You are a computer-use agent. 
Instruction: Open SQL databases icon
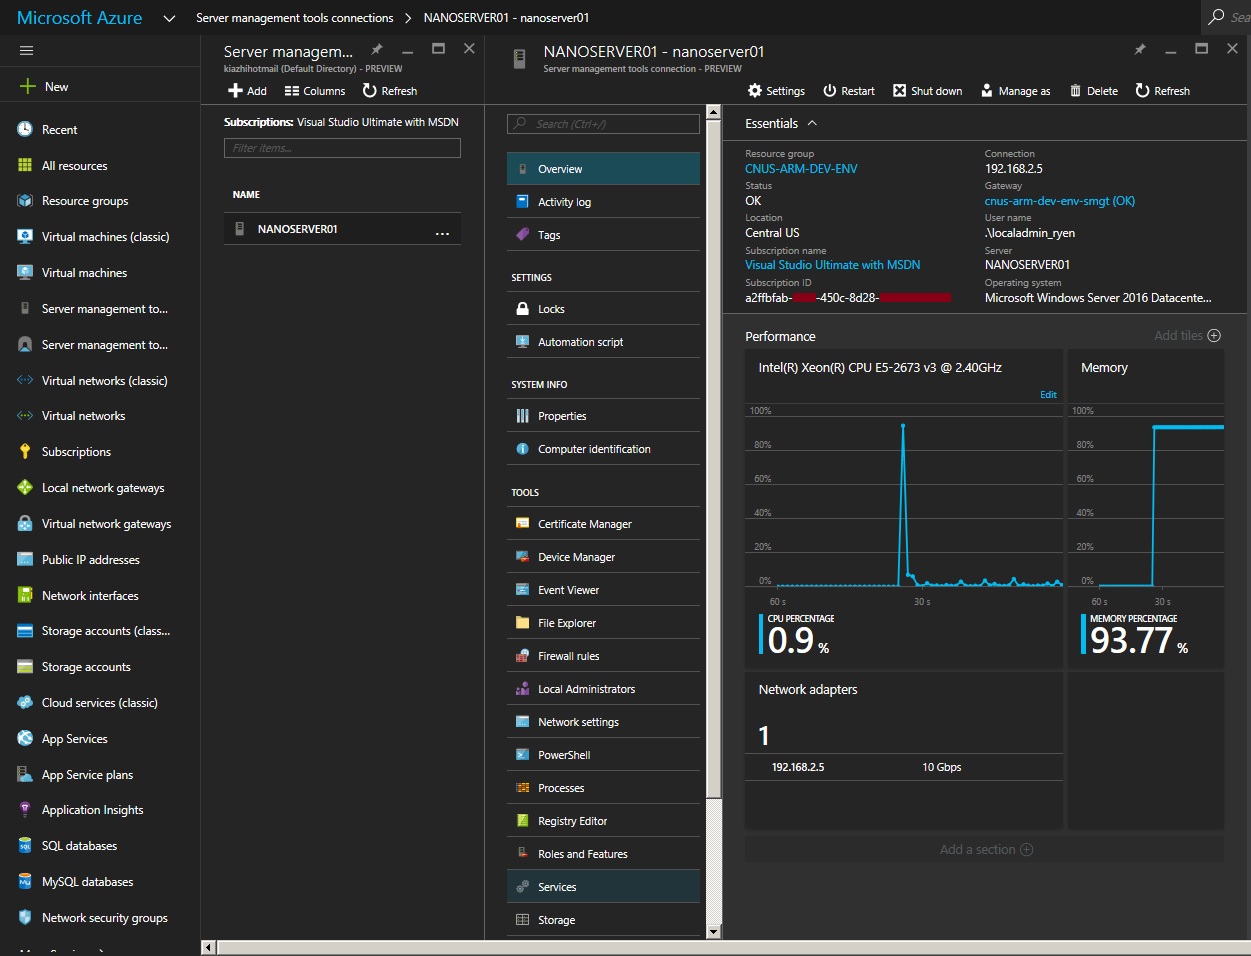tap(25, 845)
